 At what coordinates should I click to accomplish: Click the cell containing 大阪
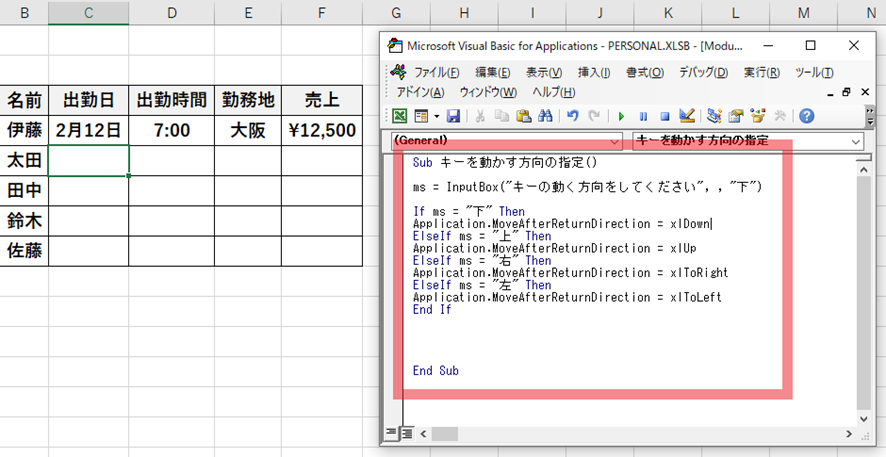point(248,130)
